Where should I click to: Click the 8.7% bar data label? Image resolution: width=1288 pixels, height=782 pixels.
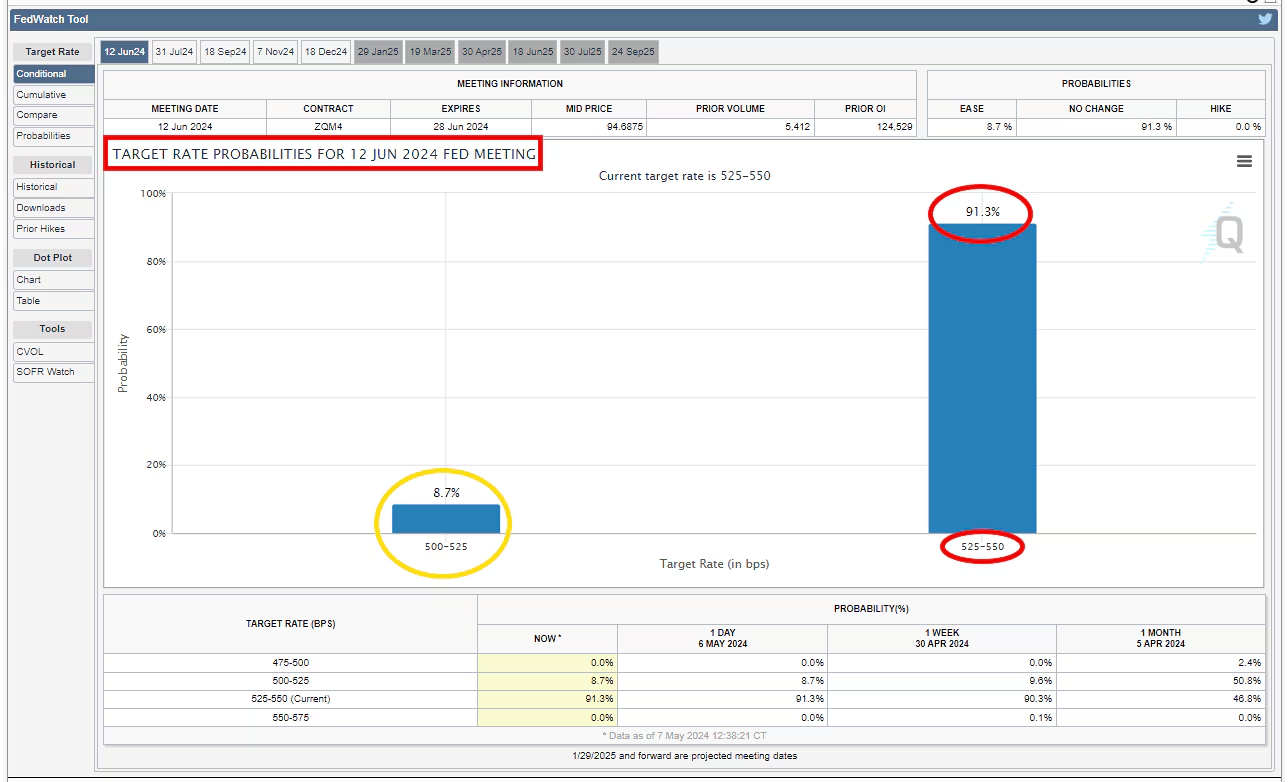tap(446, 493)
